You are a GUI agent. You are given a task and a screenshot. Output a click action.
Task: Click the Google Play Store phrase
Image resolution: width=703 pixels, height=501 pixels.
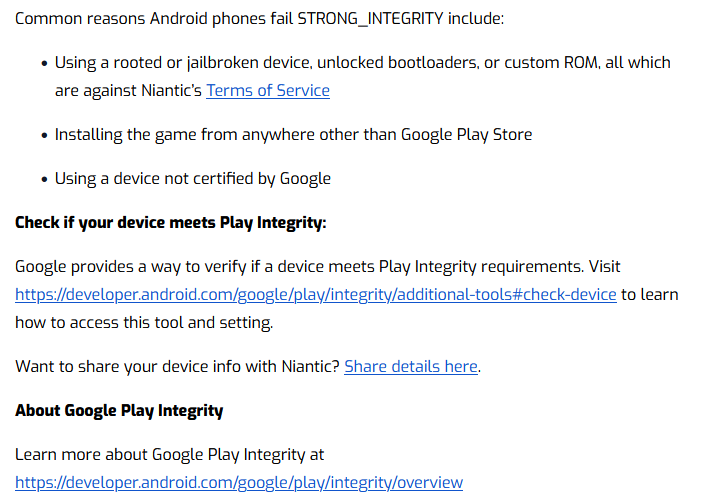coord(466,134)
